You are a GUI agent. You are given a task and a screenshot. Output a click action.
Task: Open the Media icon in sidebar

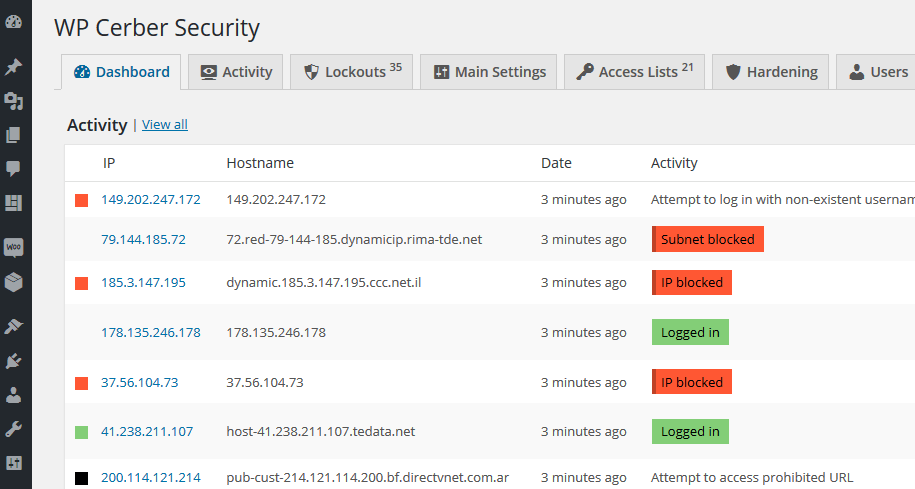(13, 101)
